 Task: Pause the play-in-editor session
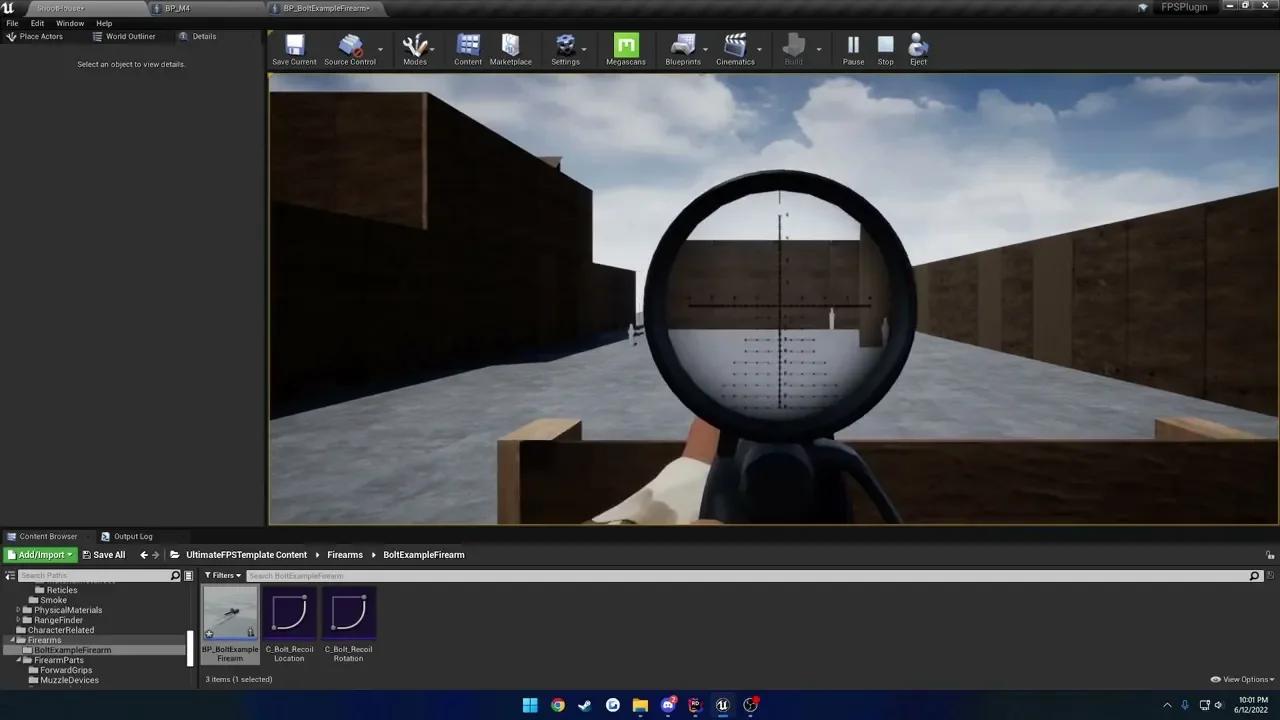(852, 47)
